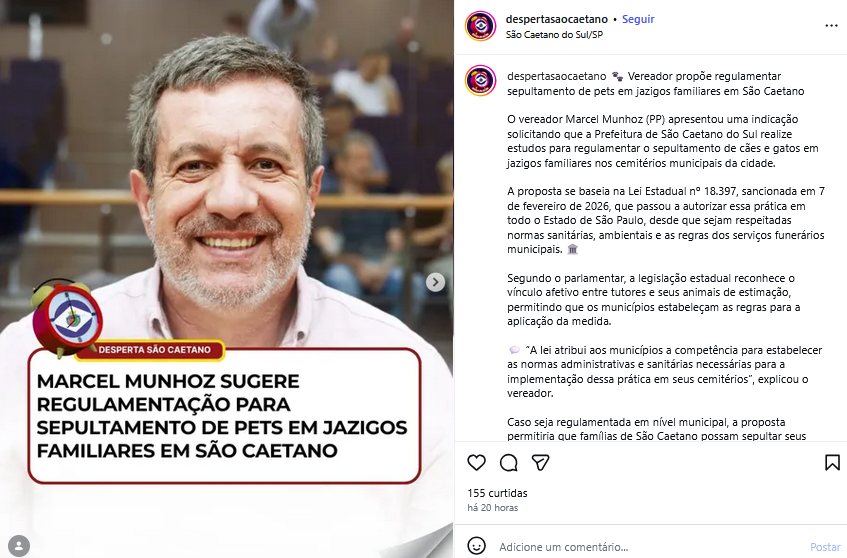Image resolution: width=847 pixels, height=558 pixels.
Task: Share the post via paper plane icon
Action: point(541,462)
